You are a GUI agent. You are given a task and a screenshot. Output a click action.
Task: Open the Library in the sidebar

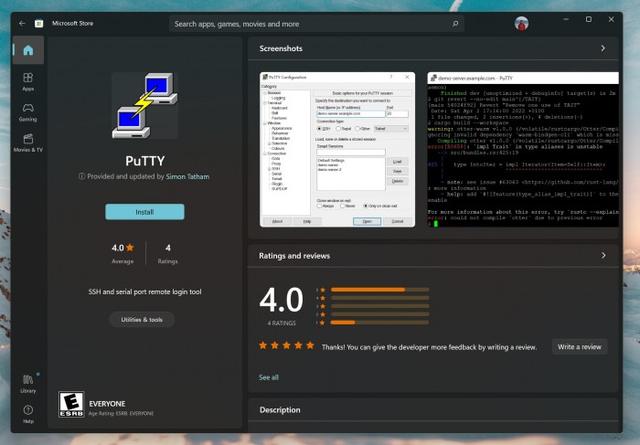coord(28,384)
